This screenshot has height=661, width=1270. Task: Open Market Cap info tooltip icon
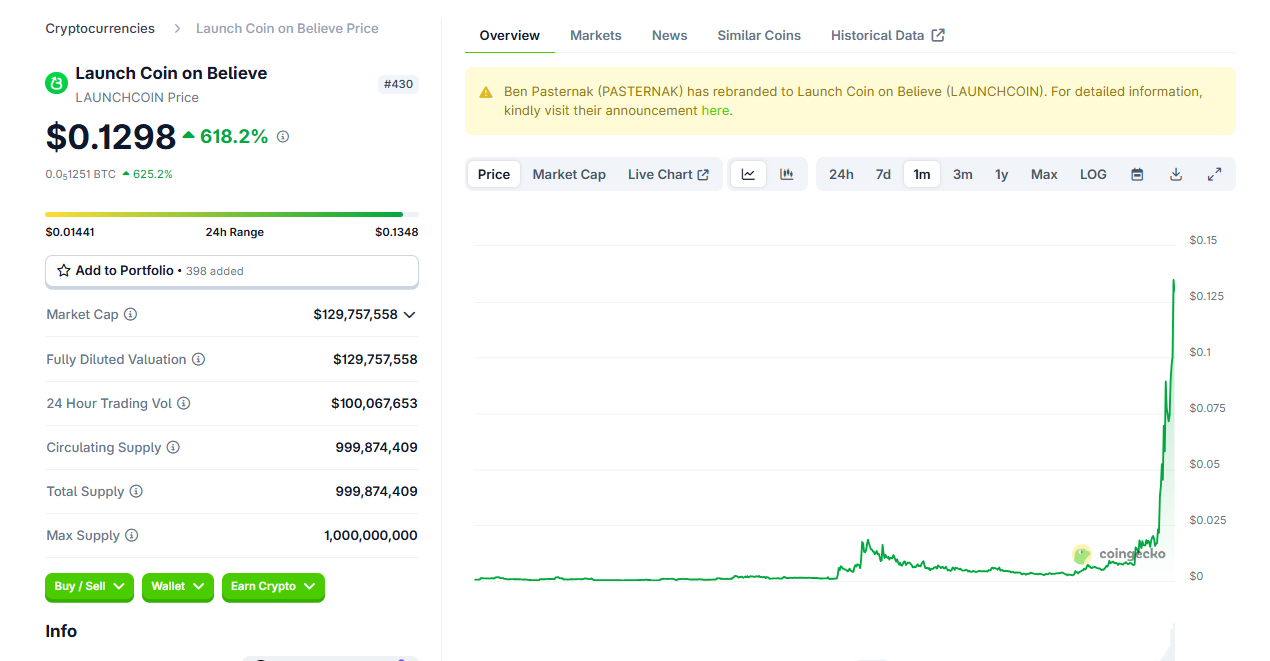click(x=130, y=314)
